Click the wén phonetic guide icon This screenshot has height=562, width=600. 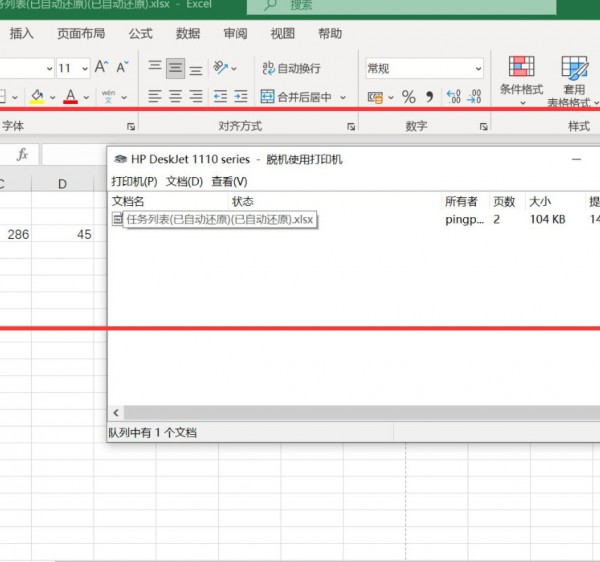point(108,96)
